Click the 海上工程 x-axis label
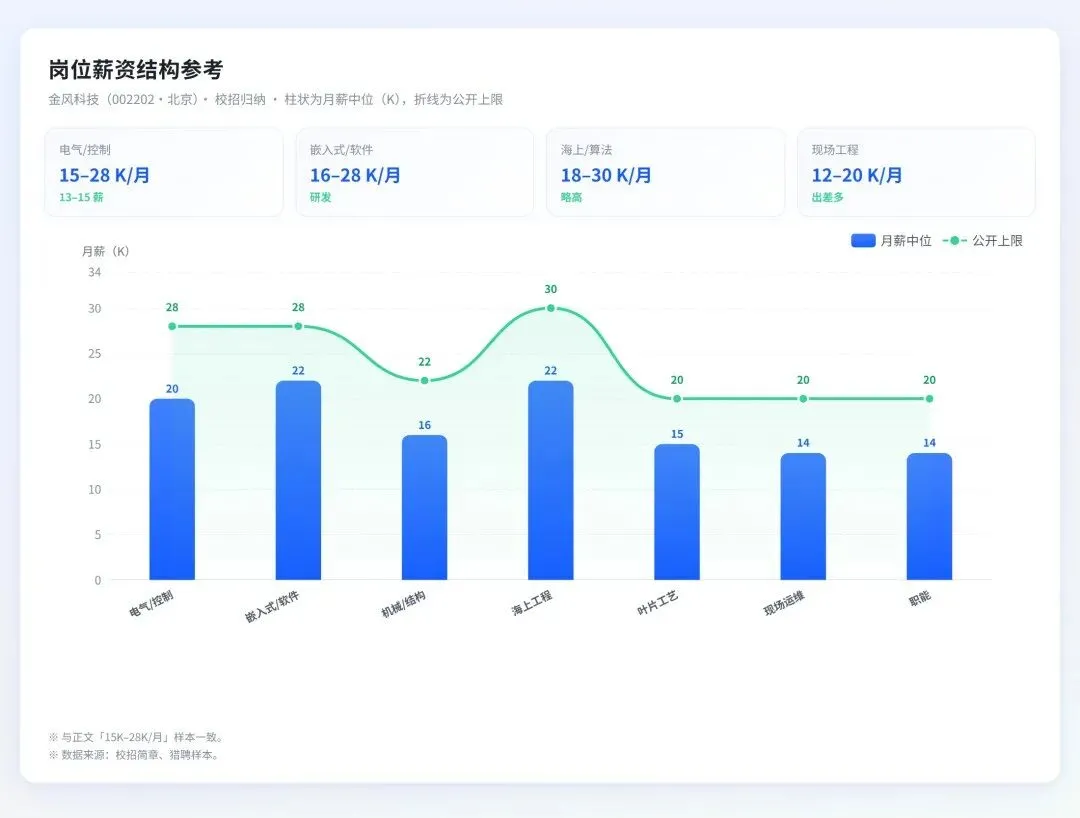The width and height of the screenshot is (1080, 818). [531, 602]
